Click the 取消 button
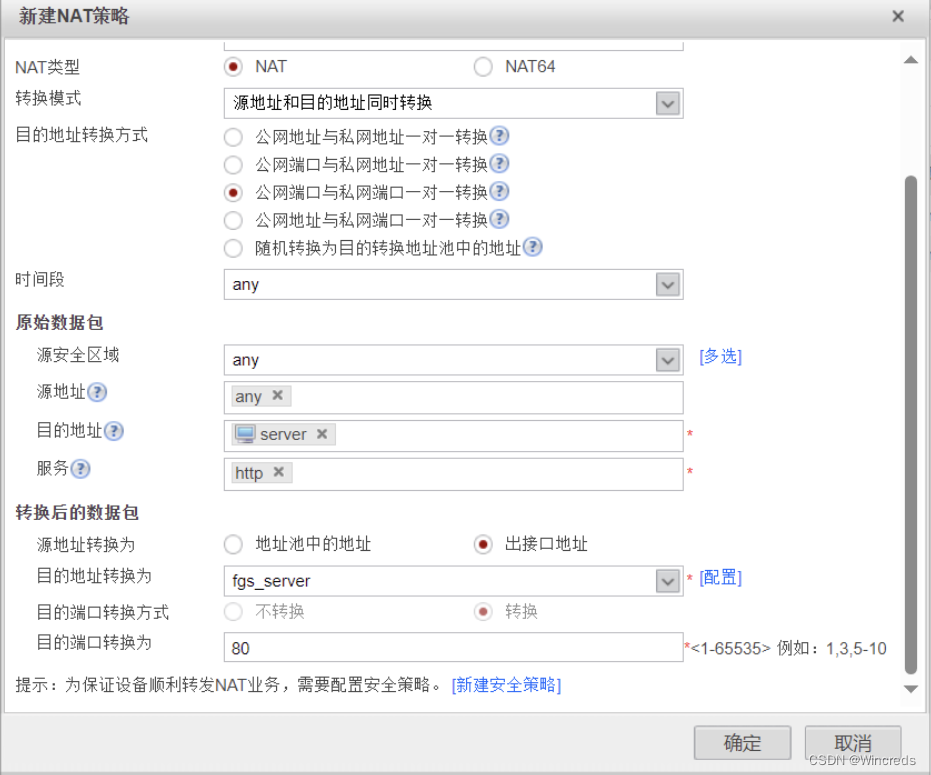Screen dimensions: 931x775 (853, 742)
